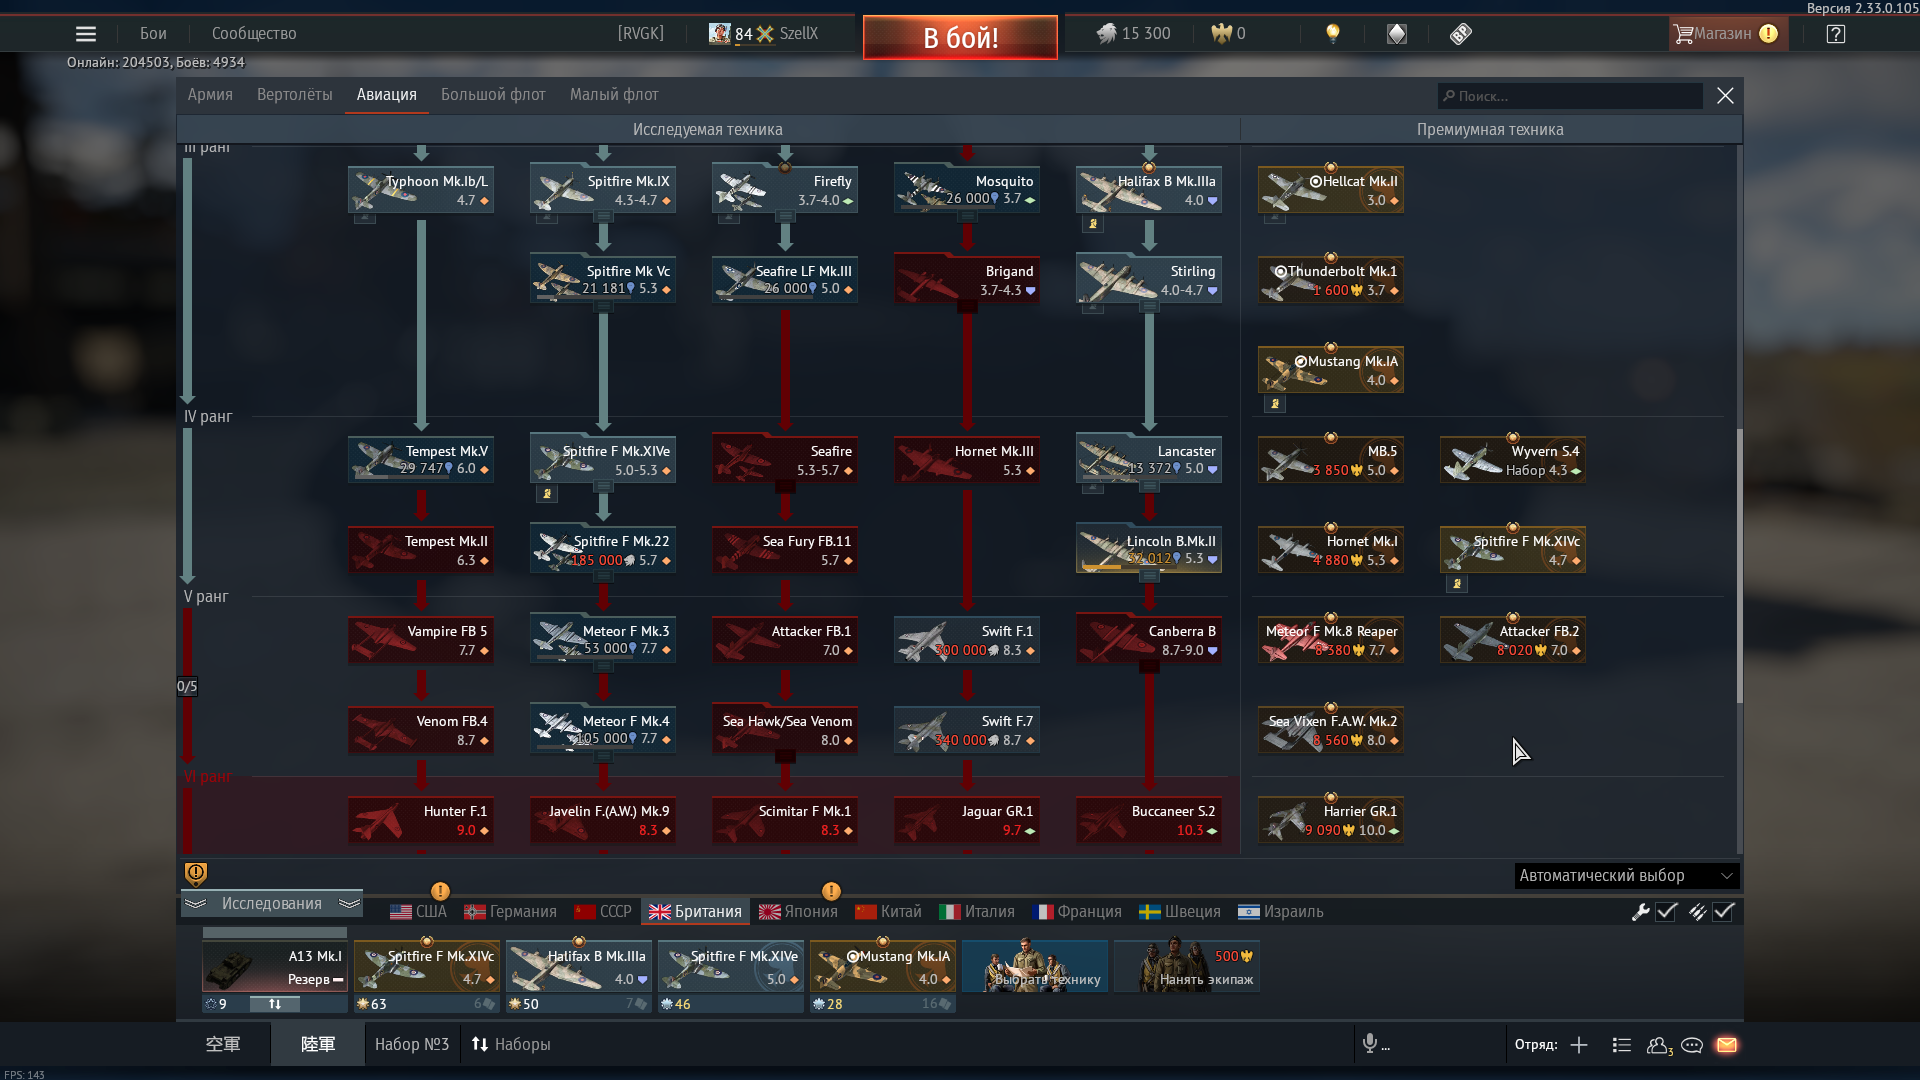This screenshot has width=1920, height=1080.
Task: Expand the group under Spitfire F Mk.XIVe
Action: [x=603, y=487]
